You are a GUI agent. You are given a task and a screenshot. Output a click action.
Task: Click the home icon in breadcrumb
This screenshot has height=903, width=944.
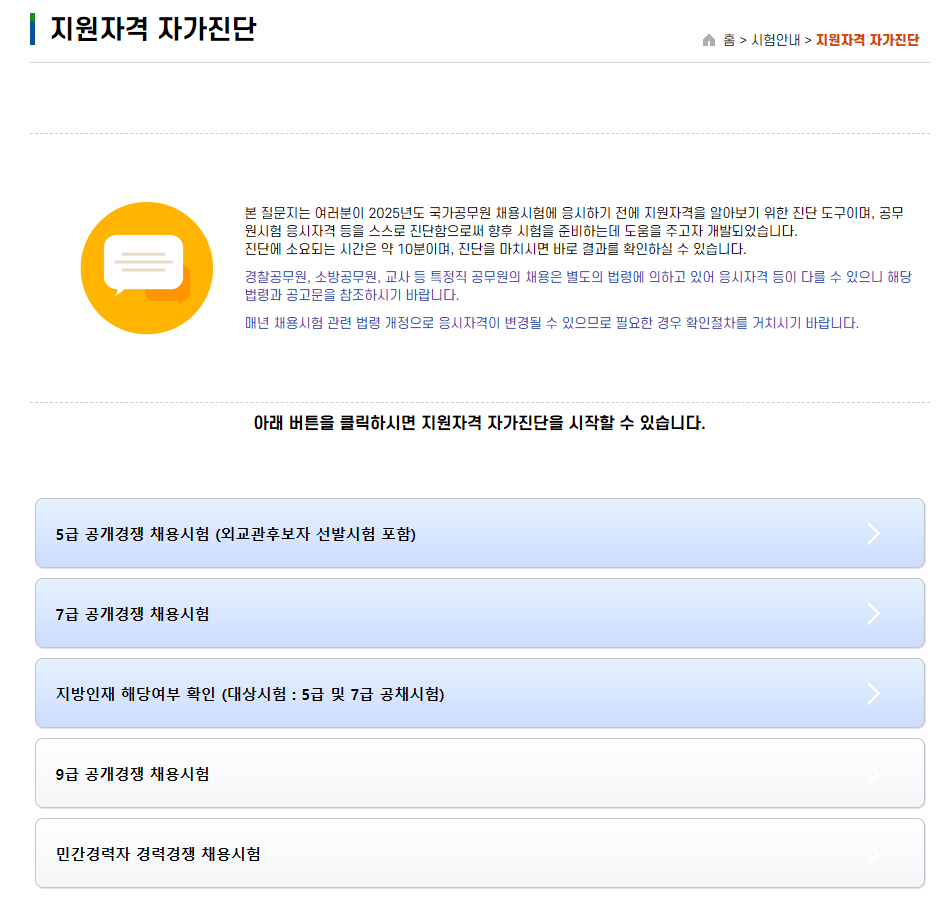[x=709, y=40]
